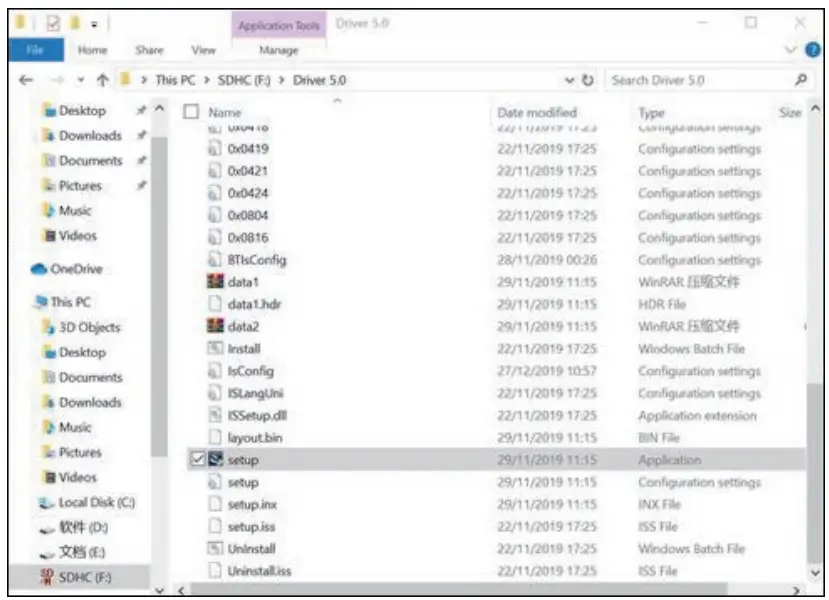This screenshot has width=829, height=600.
Task: Click the Properties quick access icon
Action: point(53,24)
